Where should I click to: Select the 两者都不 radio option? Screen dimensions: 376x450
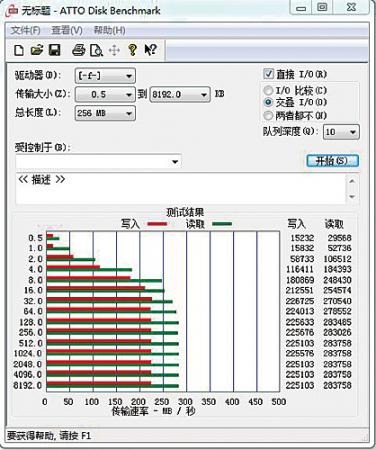pos(268,116)
